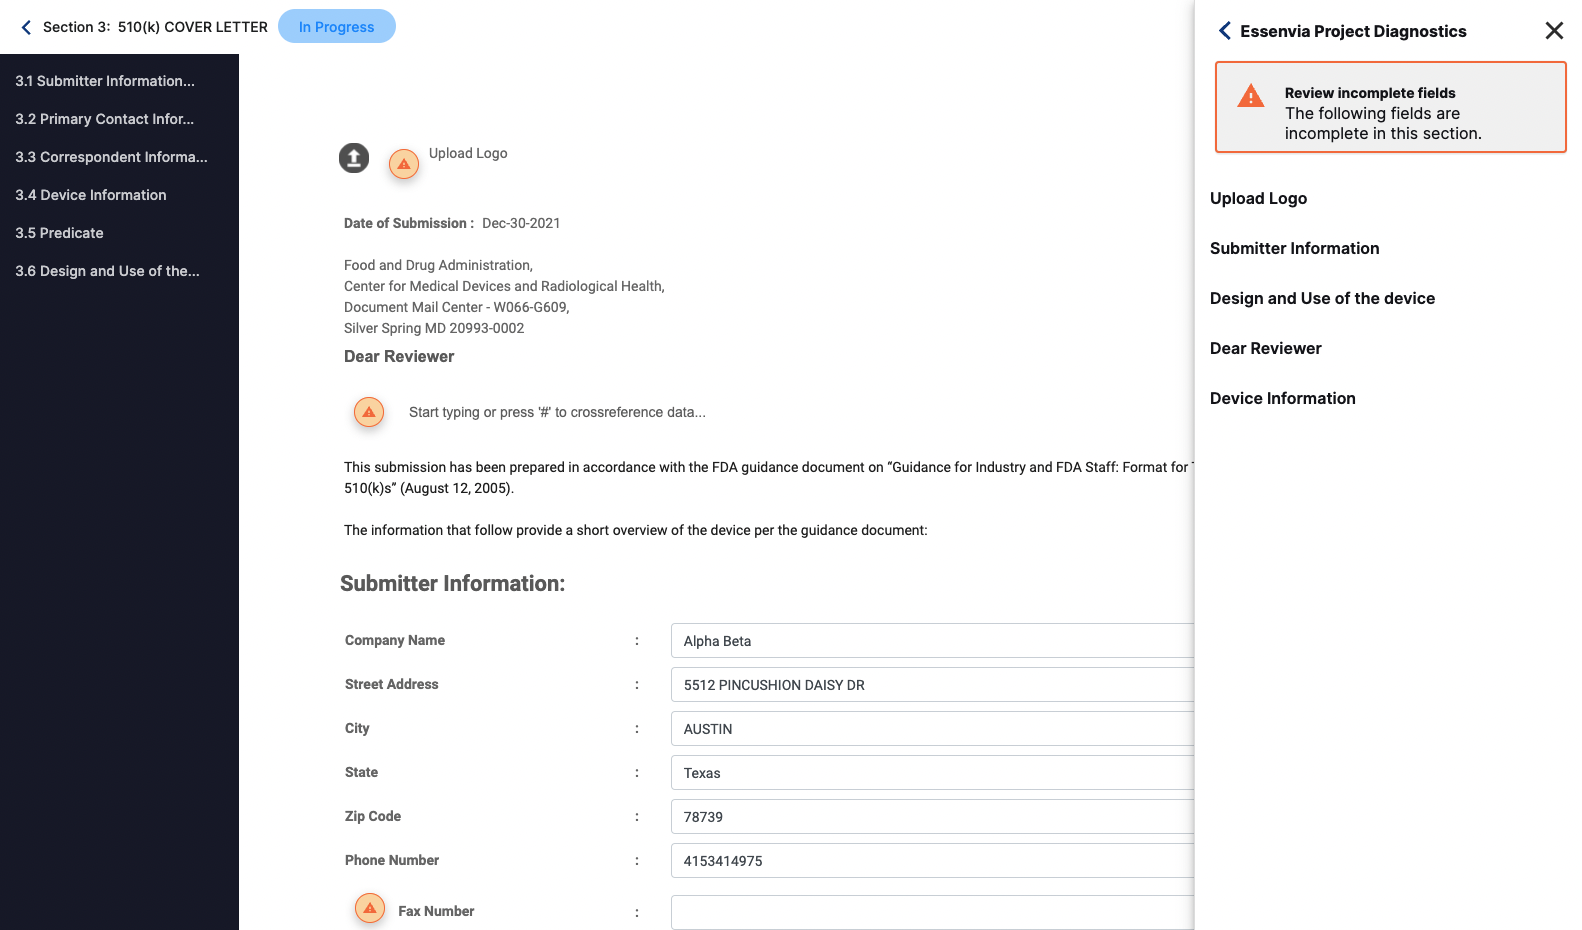Viewport: 1582px width, 930px height.
Task: Select the Device Information diagnostic item
Action: (1282, 398)
